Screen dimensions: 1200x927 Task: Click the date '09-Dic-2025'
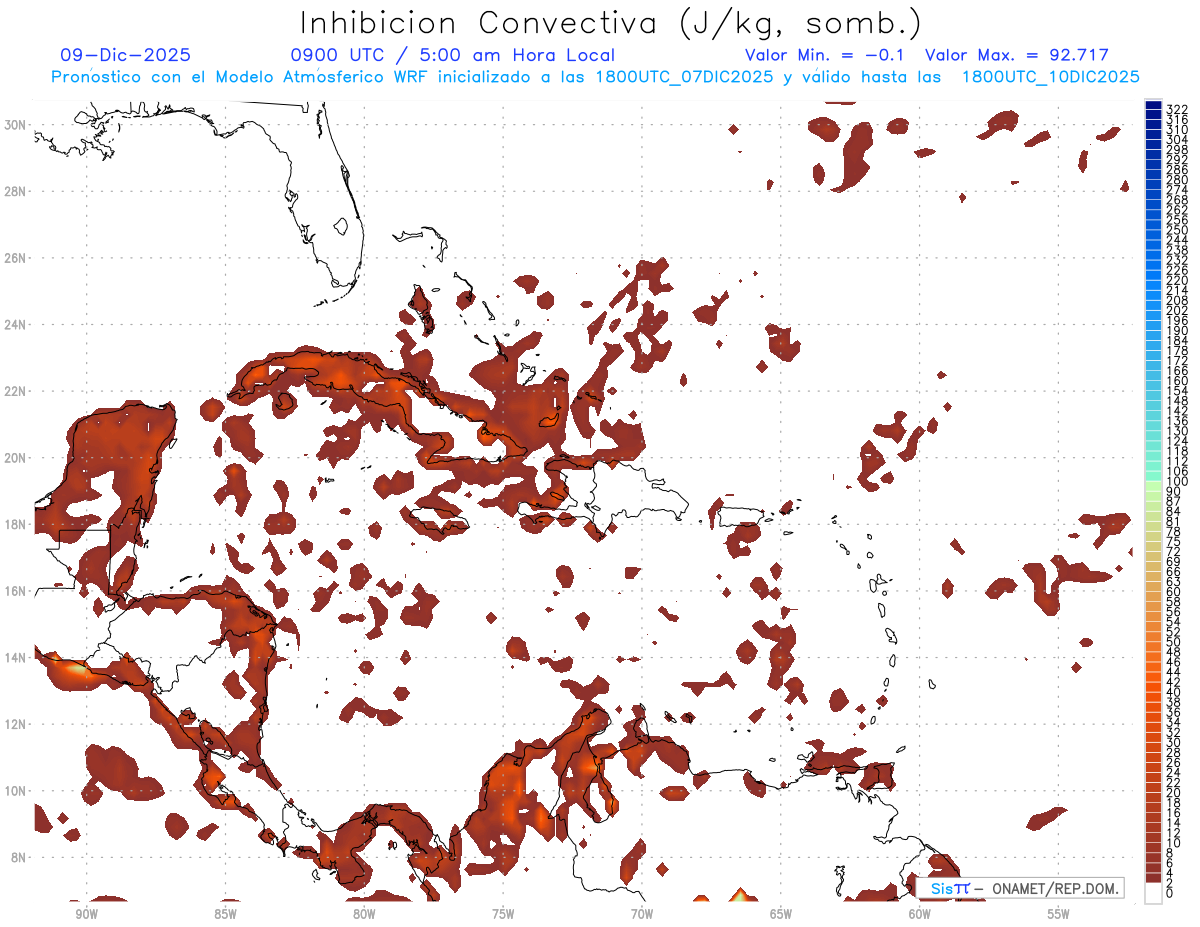coord(125,55)
